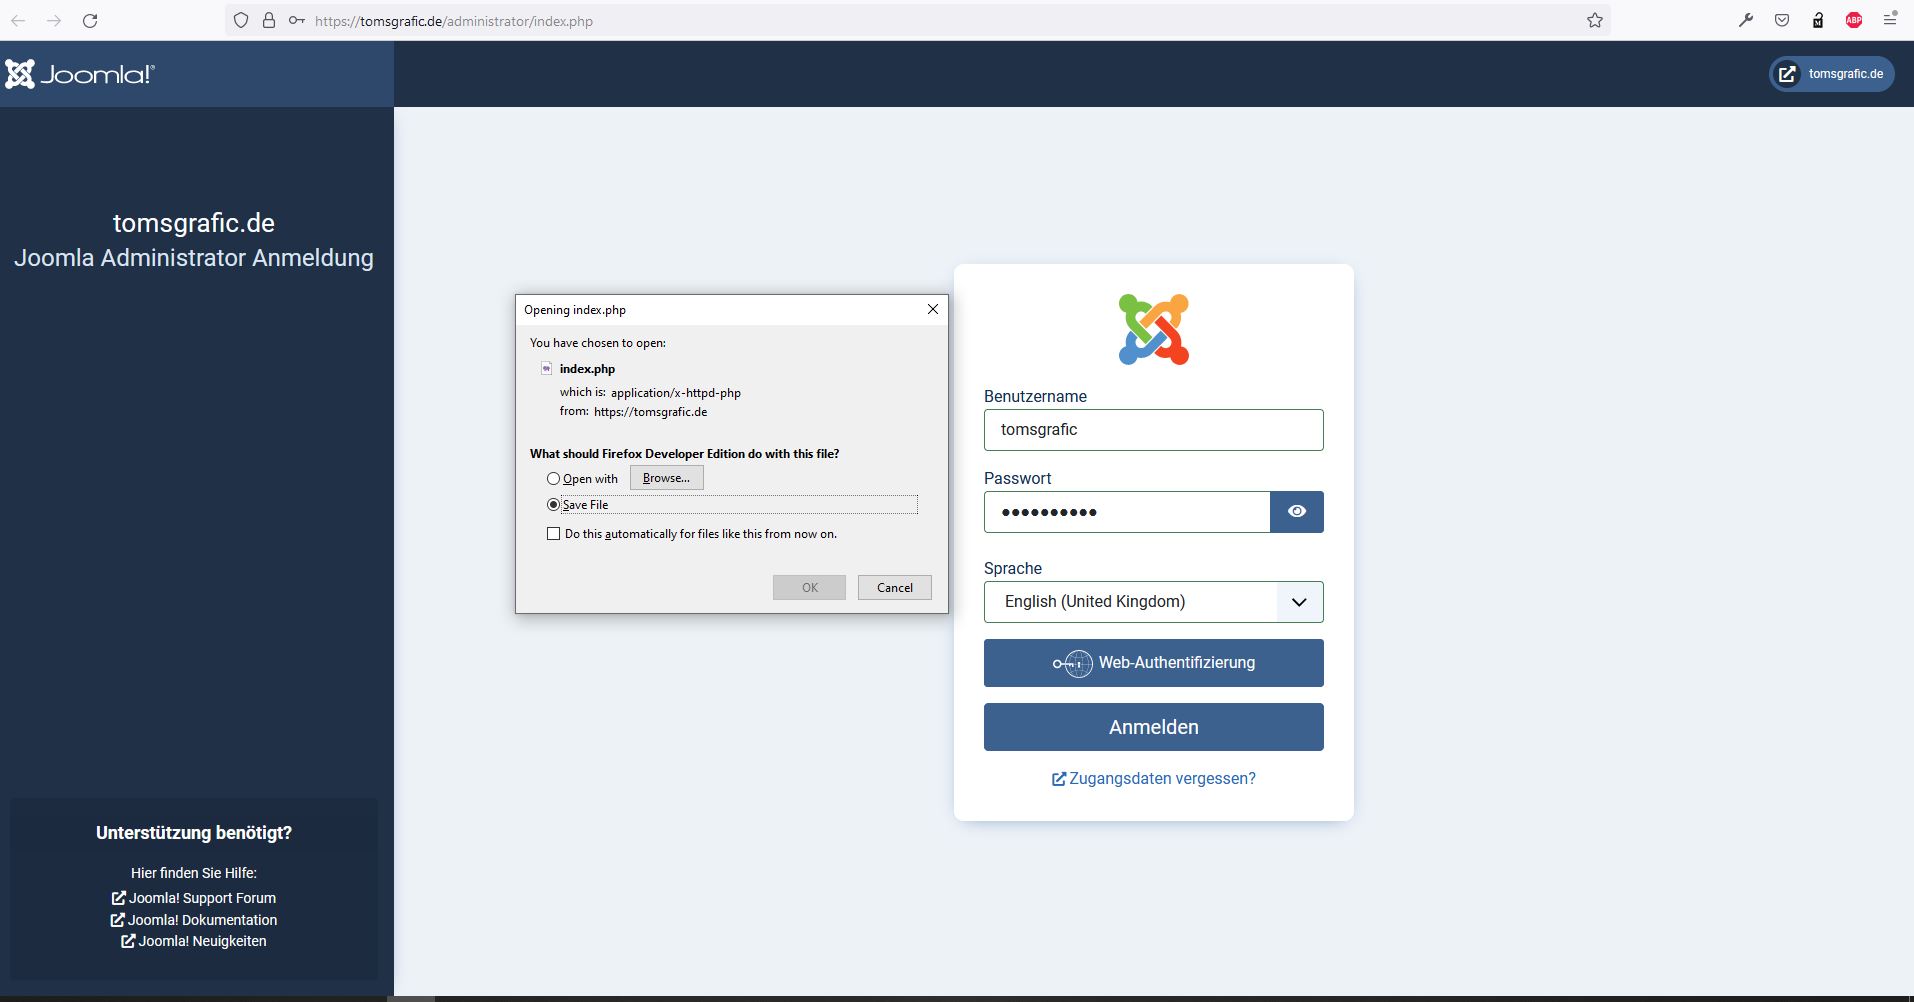Click the Joomla! logo in header
This screenshot has width=1914, height=1002.
pos(80,74)
